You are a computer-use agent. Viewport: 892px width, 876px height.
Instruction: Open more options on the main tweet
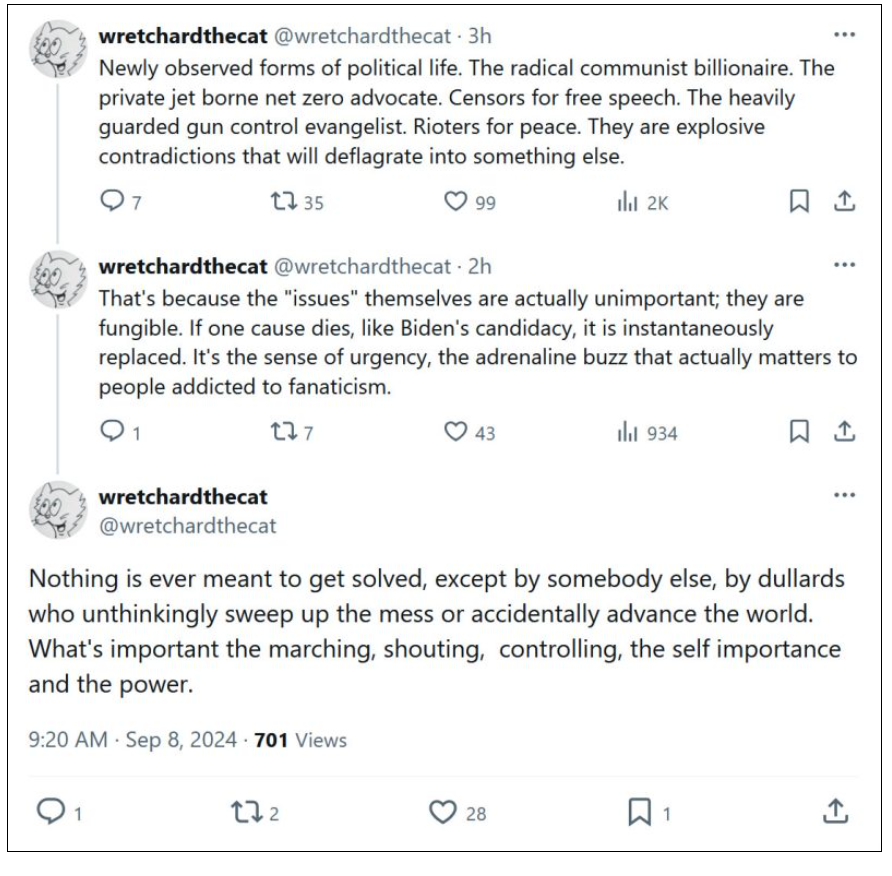pos(844,495)
